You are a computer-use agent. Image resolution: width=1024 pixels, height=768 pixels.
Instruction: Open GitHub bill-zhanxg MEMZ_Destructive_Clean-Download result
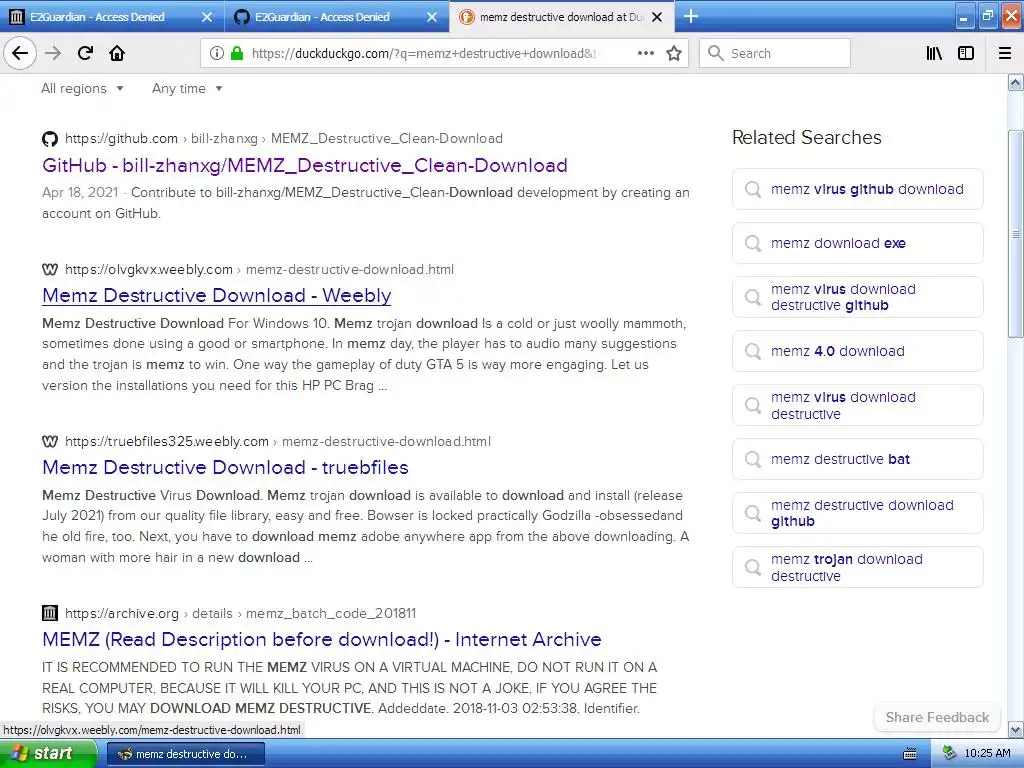click(x=304, y=165)
